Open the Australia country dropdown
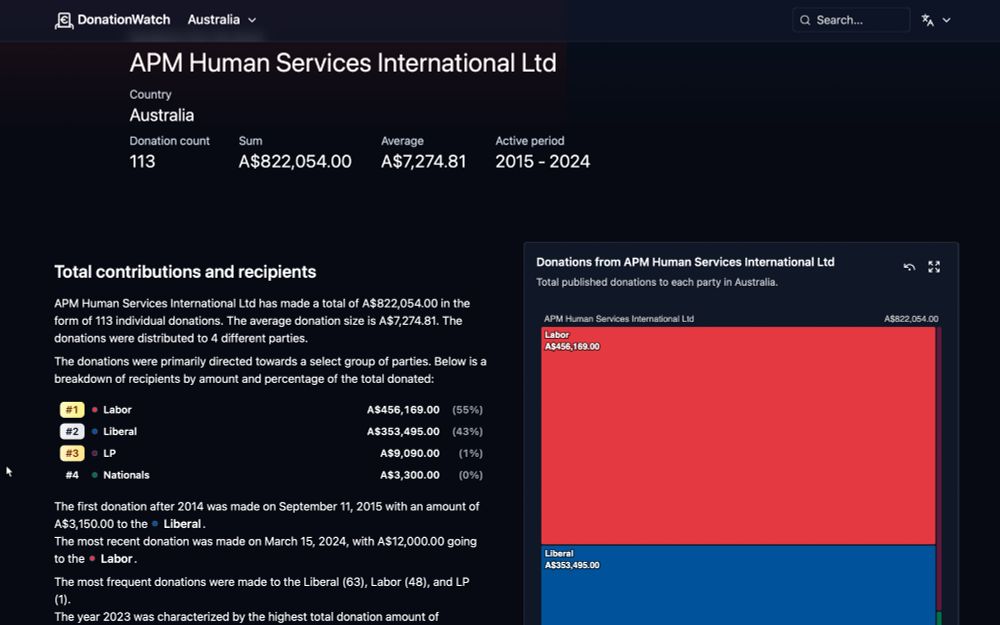The width and height of the screenshot is (1000, 625). pos(221,20)
